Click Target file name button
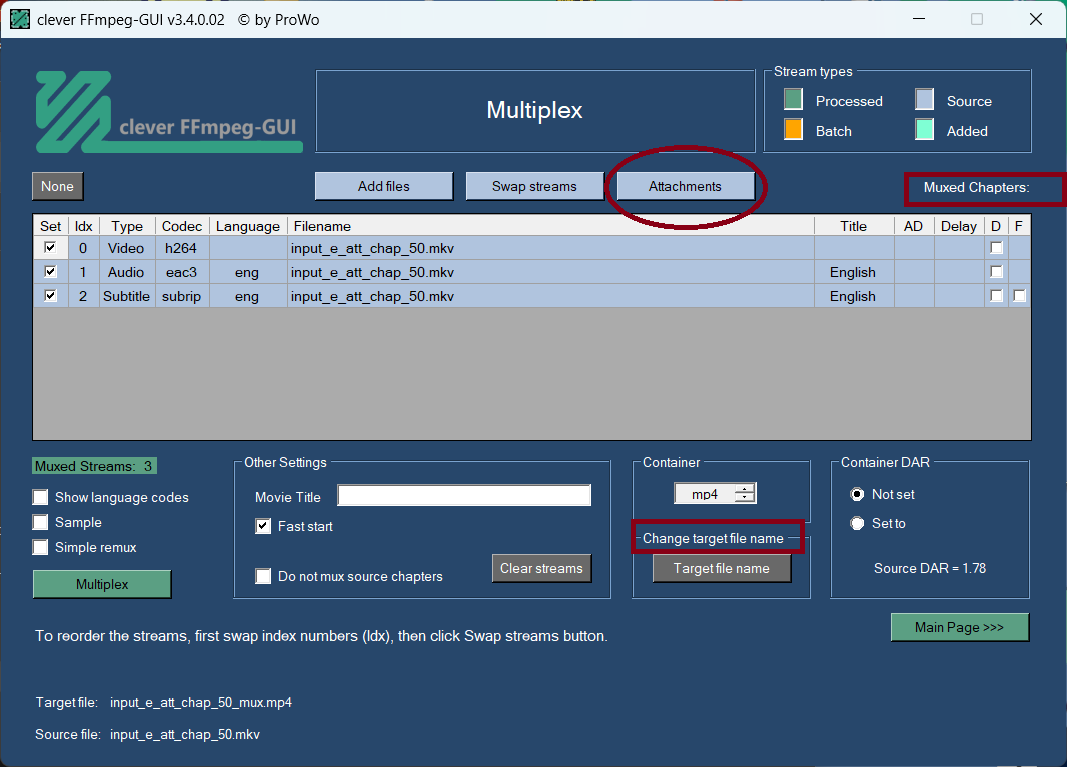 click(721, 568)
